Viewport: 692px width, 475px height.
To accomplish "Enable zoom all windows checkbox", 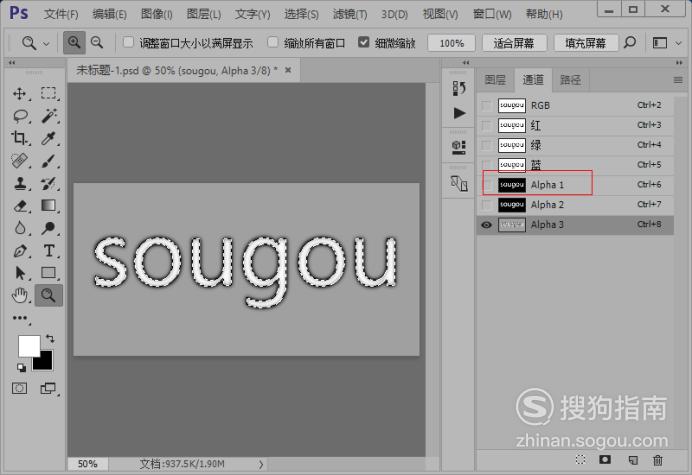I will (273, 42).
